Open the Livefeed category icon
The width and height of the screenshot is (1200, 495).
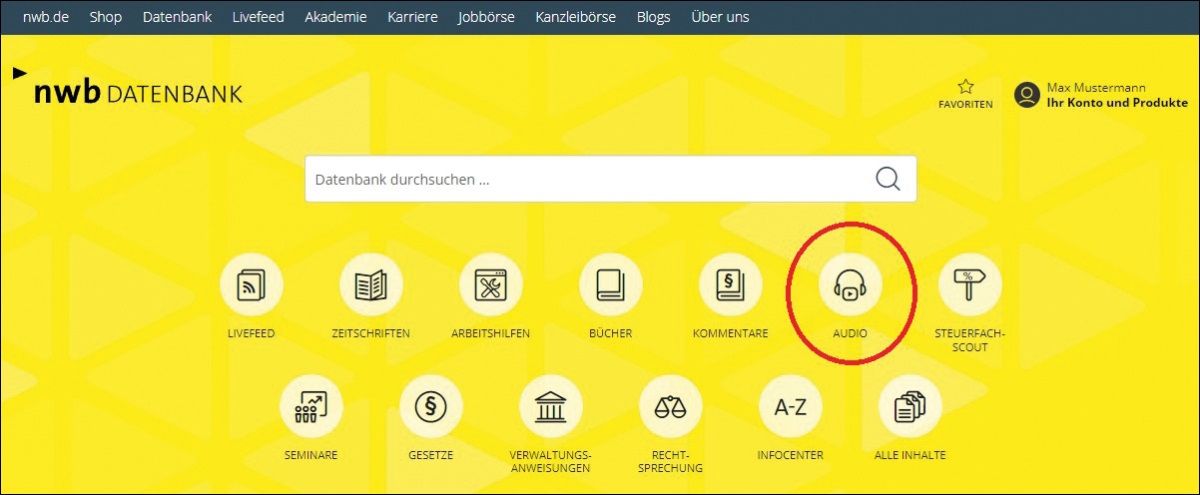[x=251, y=285]
